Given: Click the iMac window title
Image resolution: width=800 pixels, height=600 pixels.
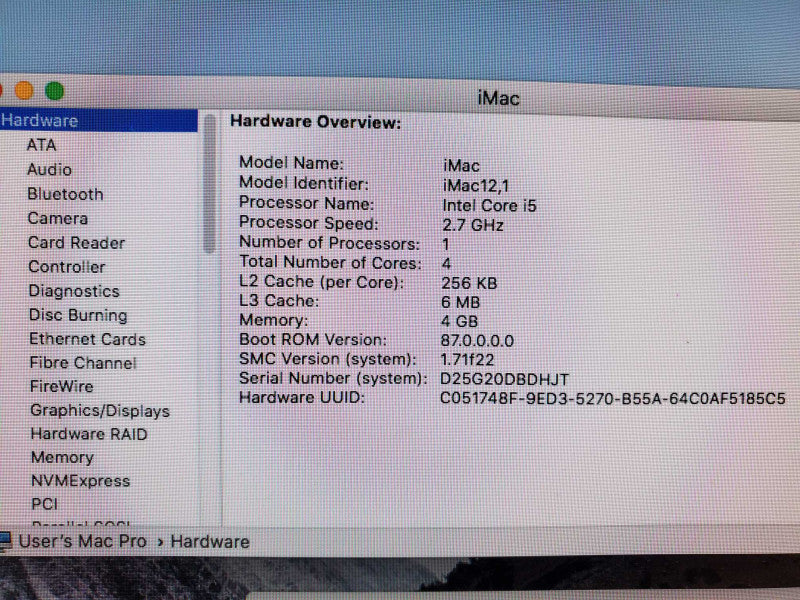Looking at the screenshot, I should click(x=498, y=98).
